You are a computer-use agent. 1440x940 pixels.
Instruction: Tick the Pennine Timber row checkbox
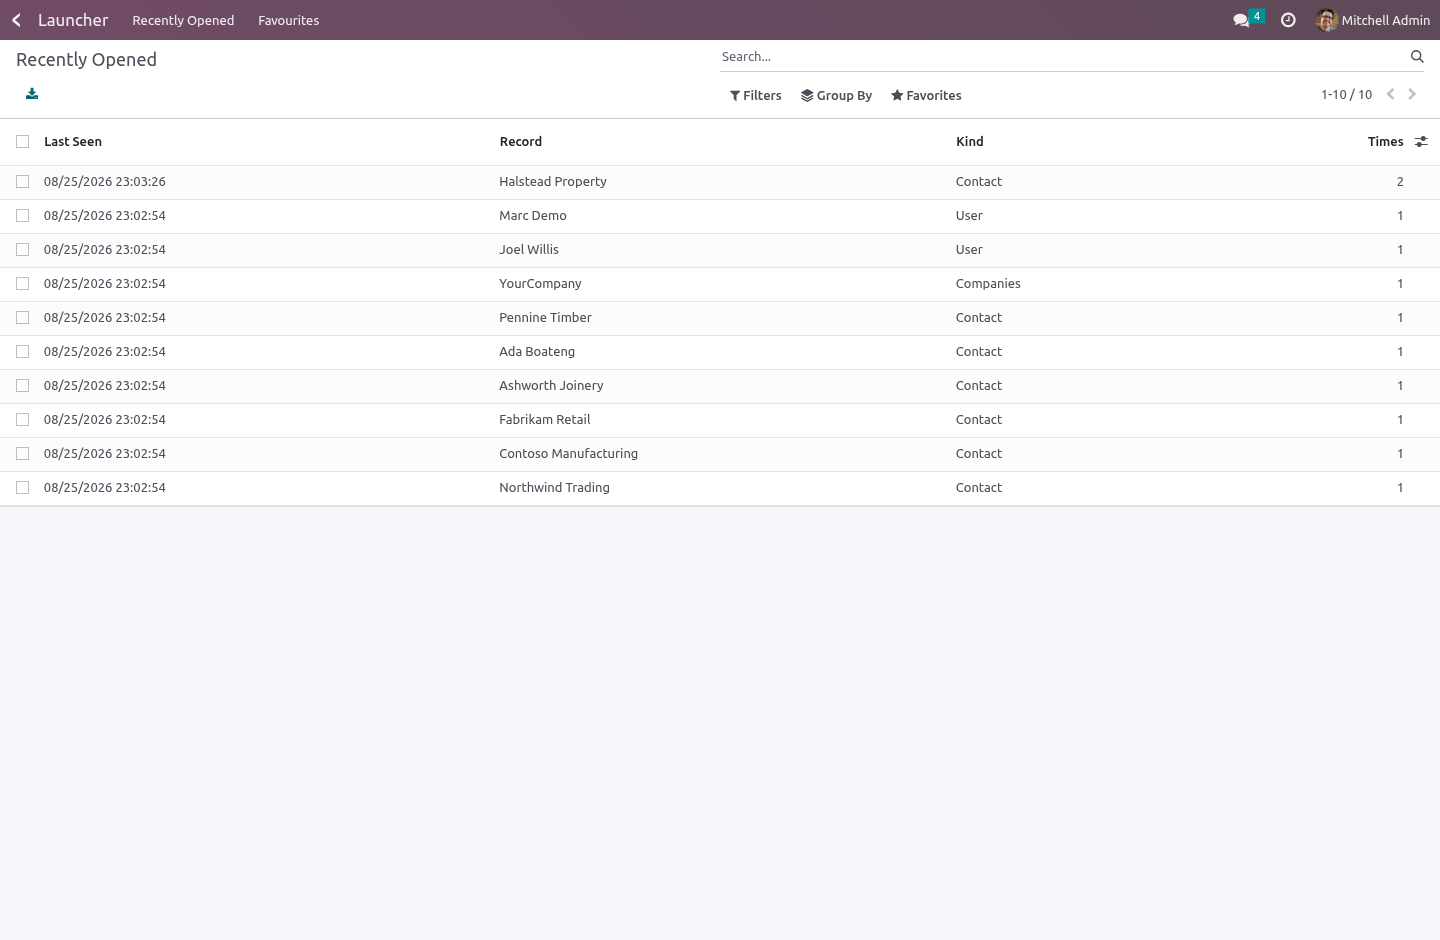(x=22, y=318)
